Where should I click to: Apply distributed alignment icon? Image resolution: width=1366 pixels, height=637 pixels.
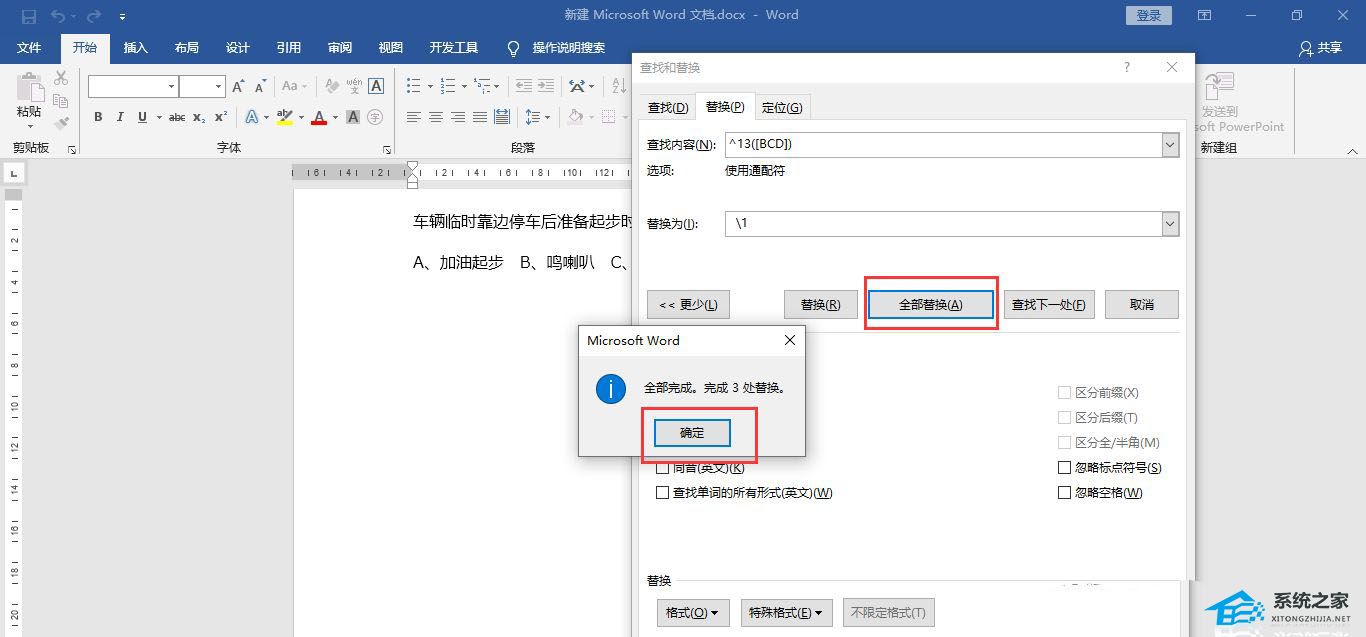pyautogui.click(x=501, y=117)
